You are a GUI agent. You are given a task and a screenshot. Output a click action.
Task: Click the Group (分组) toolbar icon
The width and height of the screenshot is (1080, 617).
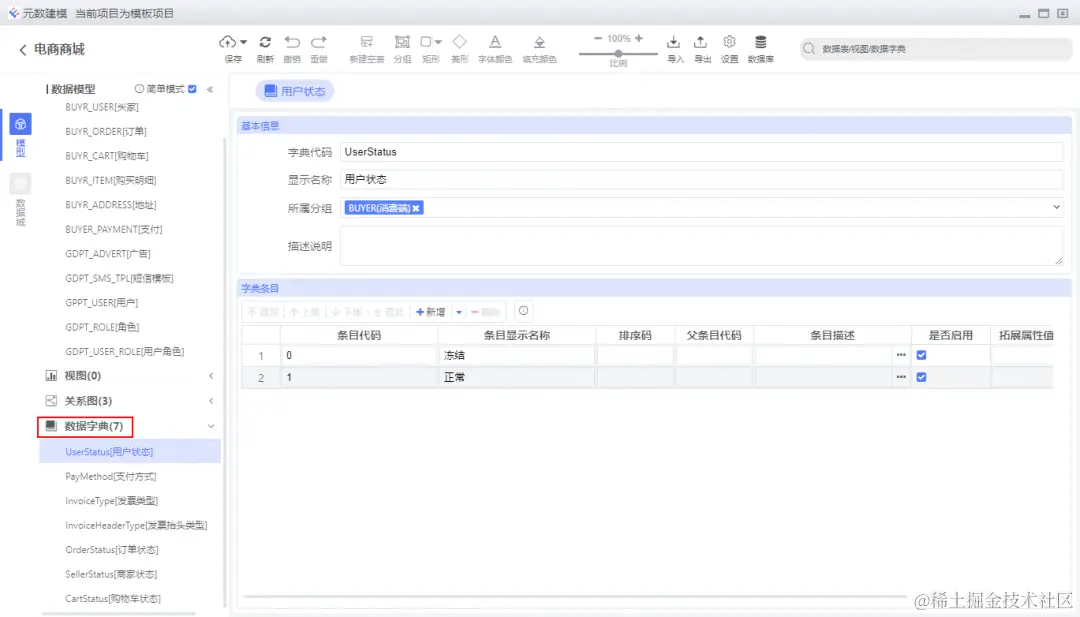pyautogui.click(x=402, y=42)
